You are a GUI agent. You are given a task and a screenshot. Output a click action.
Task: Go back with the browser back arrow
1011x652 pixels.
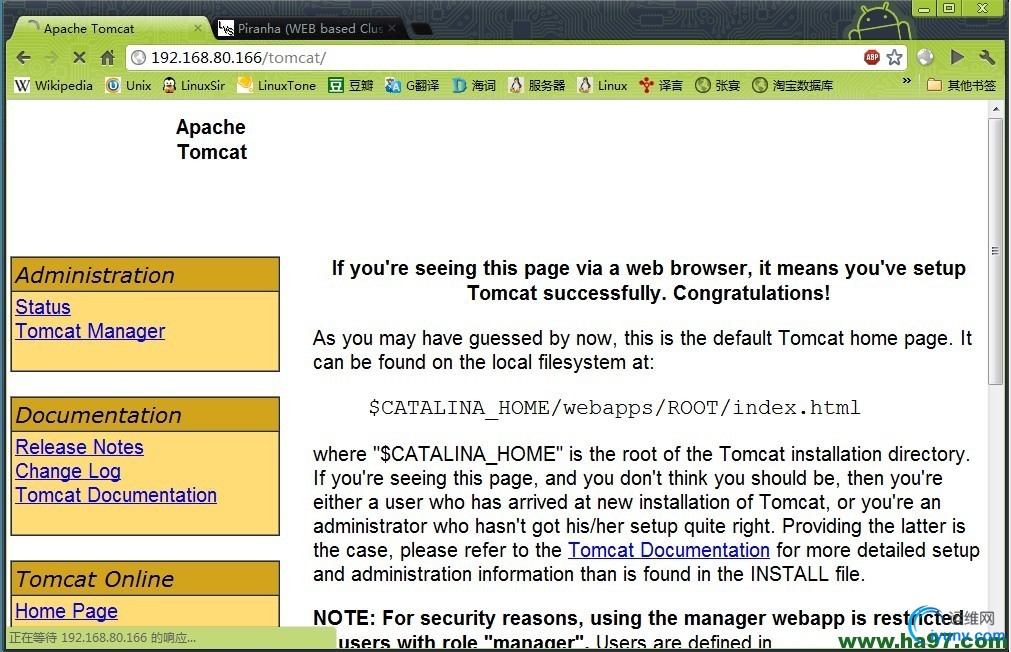click(23, 57)
